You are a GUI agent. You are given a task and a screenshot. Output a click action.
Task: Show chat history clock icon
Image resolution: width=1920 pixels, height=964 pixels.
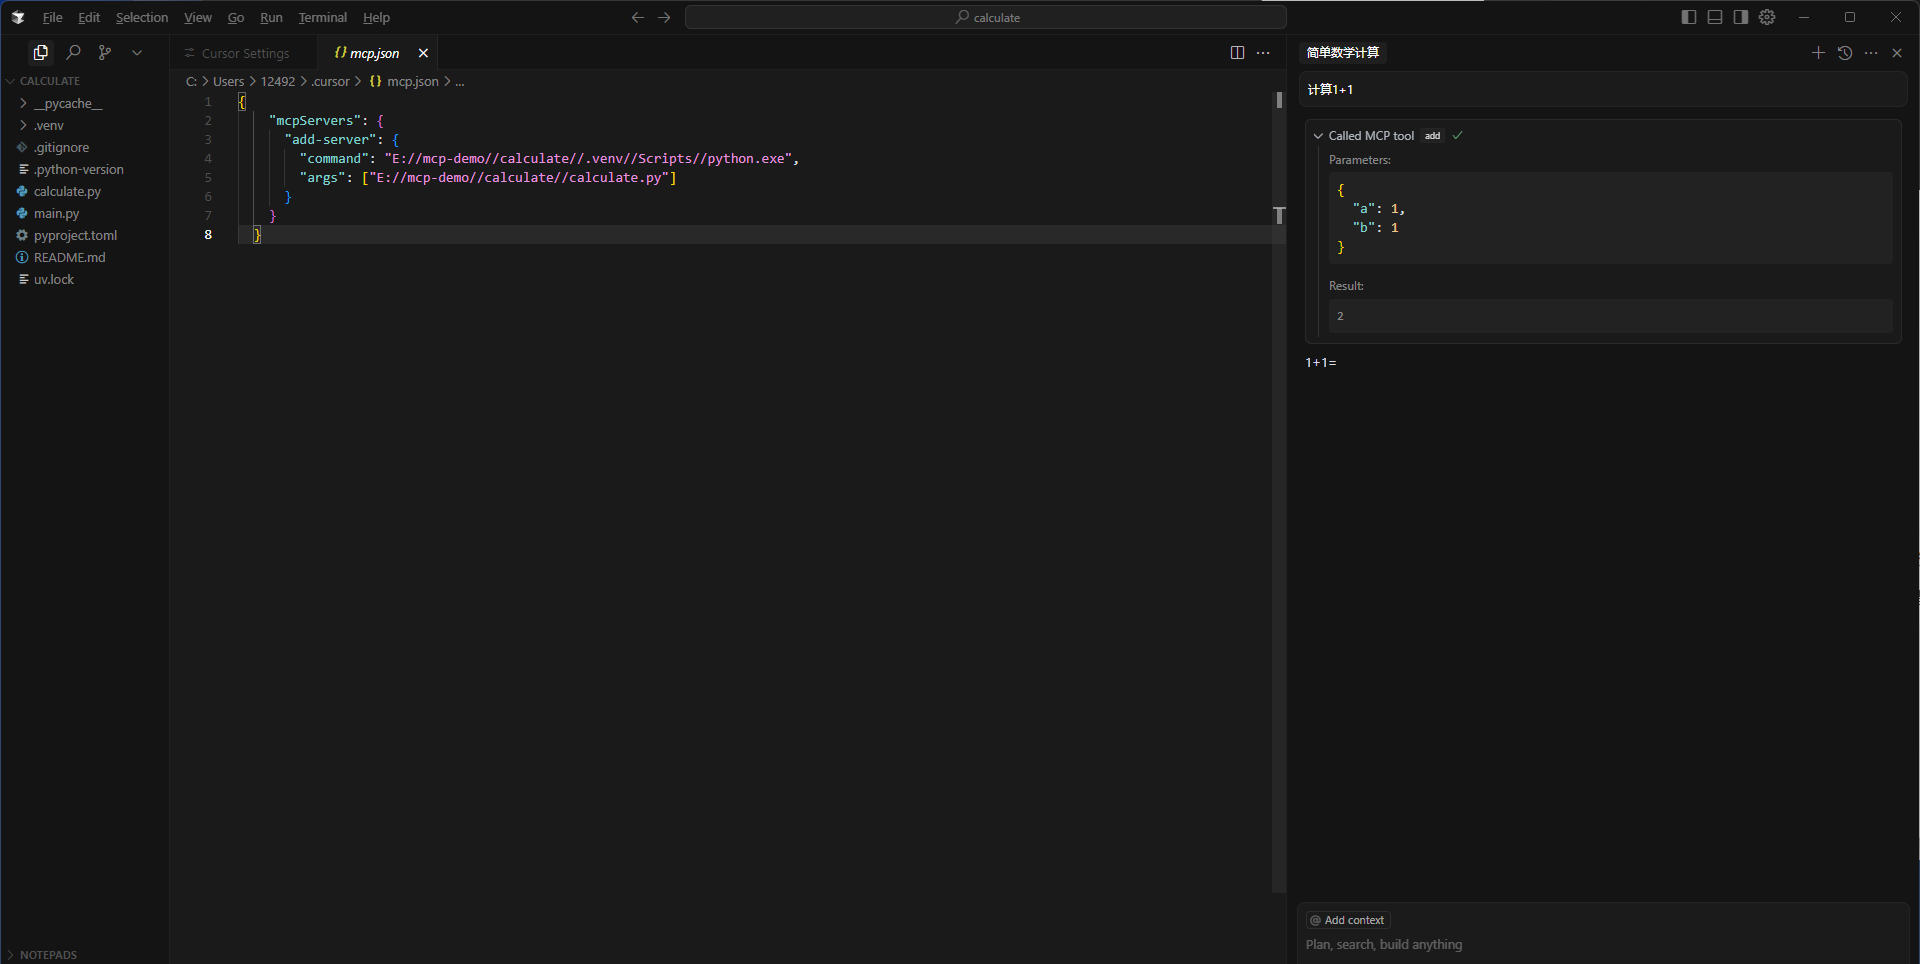pyautogui.click(x=1845, y=53)
